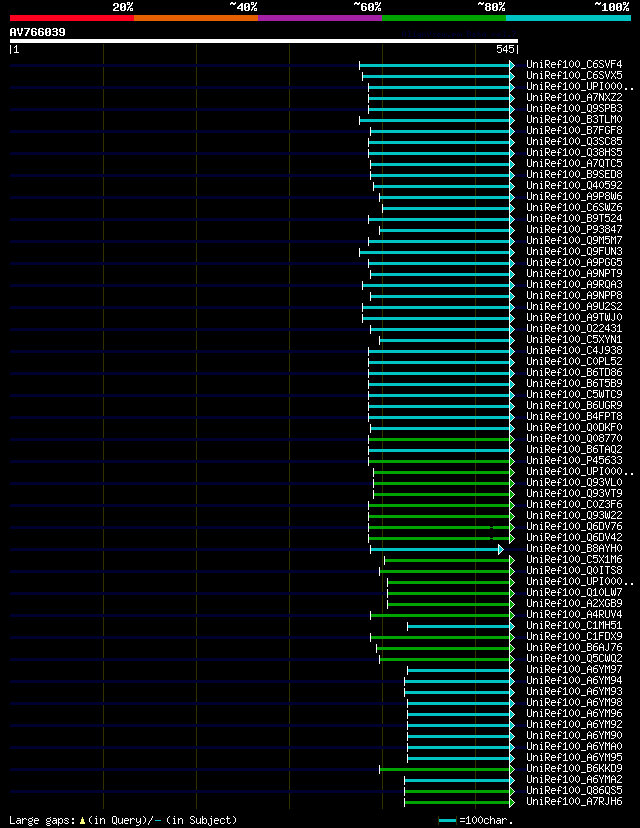The width and height of the screenshot is (640, 828).
Task: Follow the UniRef100_Q93VL0 link
Action: 574,483
